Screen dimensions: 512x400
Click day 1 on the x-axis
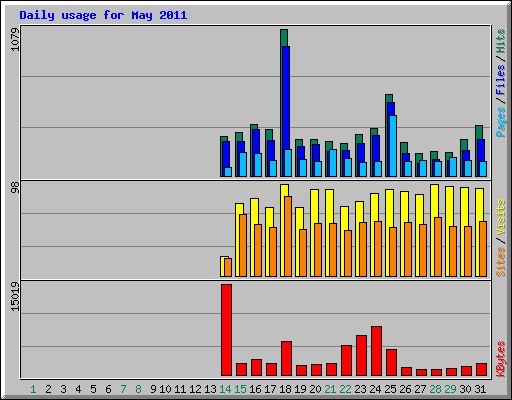(x=33, y=389)
